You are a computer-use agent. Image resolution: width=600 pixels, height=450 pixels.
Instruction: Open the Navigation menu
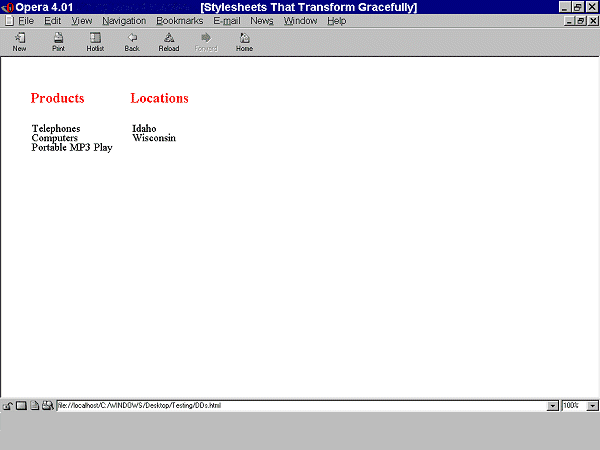[x=124, y=21]
